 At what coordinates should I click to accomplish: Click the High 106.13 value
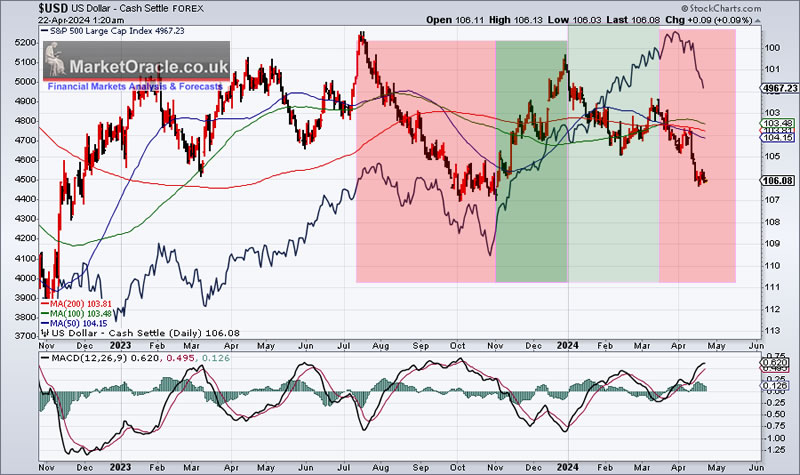click(516, 20)
